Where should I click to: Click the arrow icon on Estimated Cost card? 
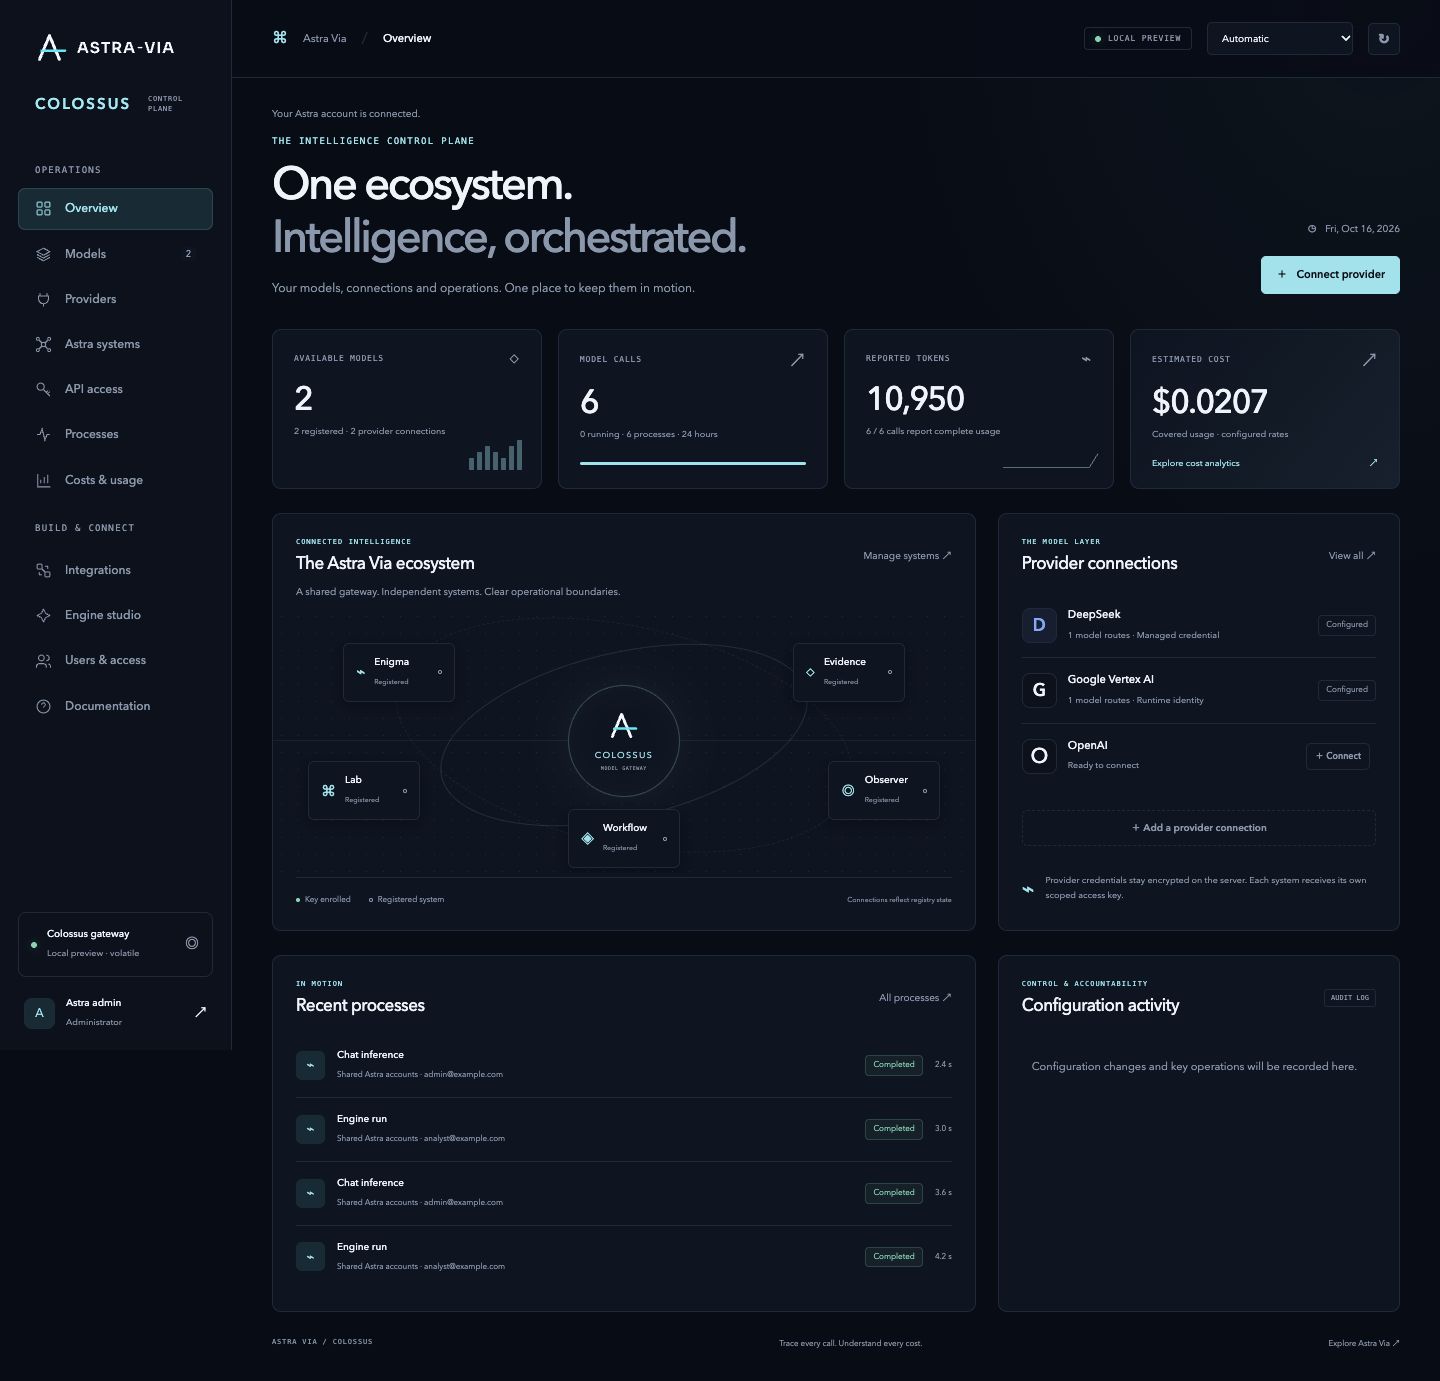click(x=1369, y=359)
